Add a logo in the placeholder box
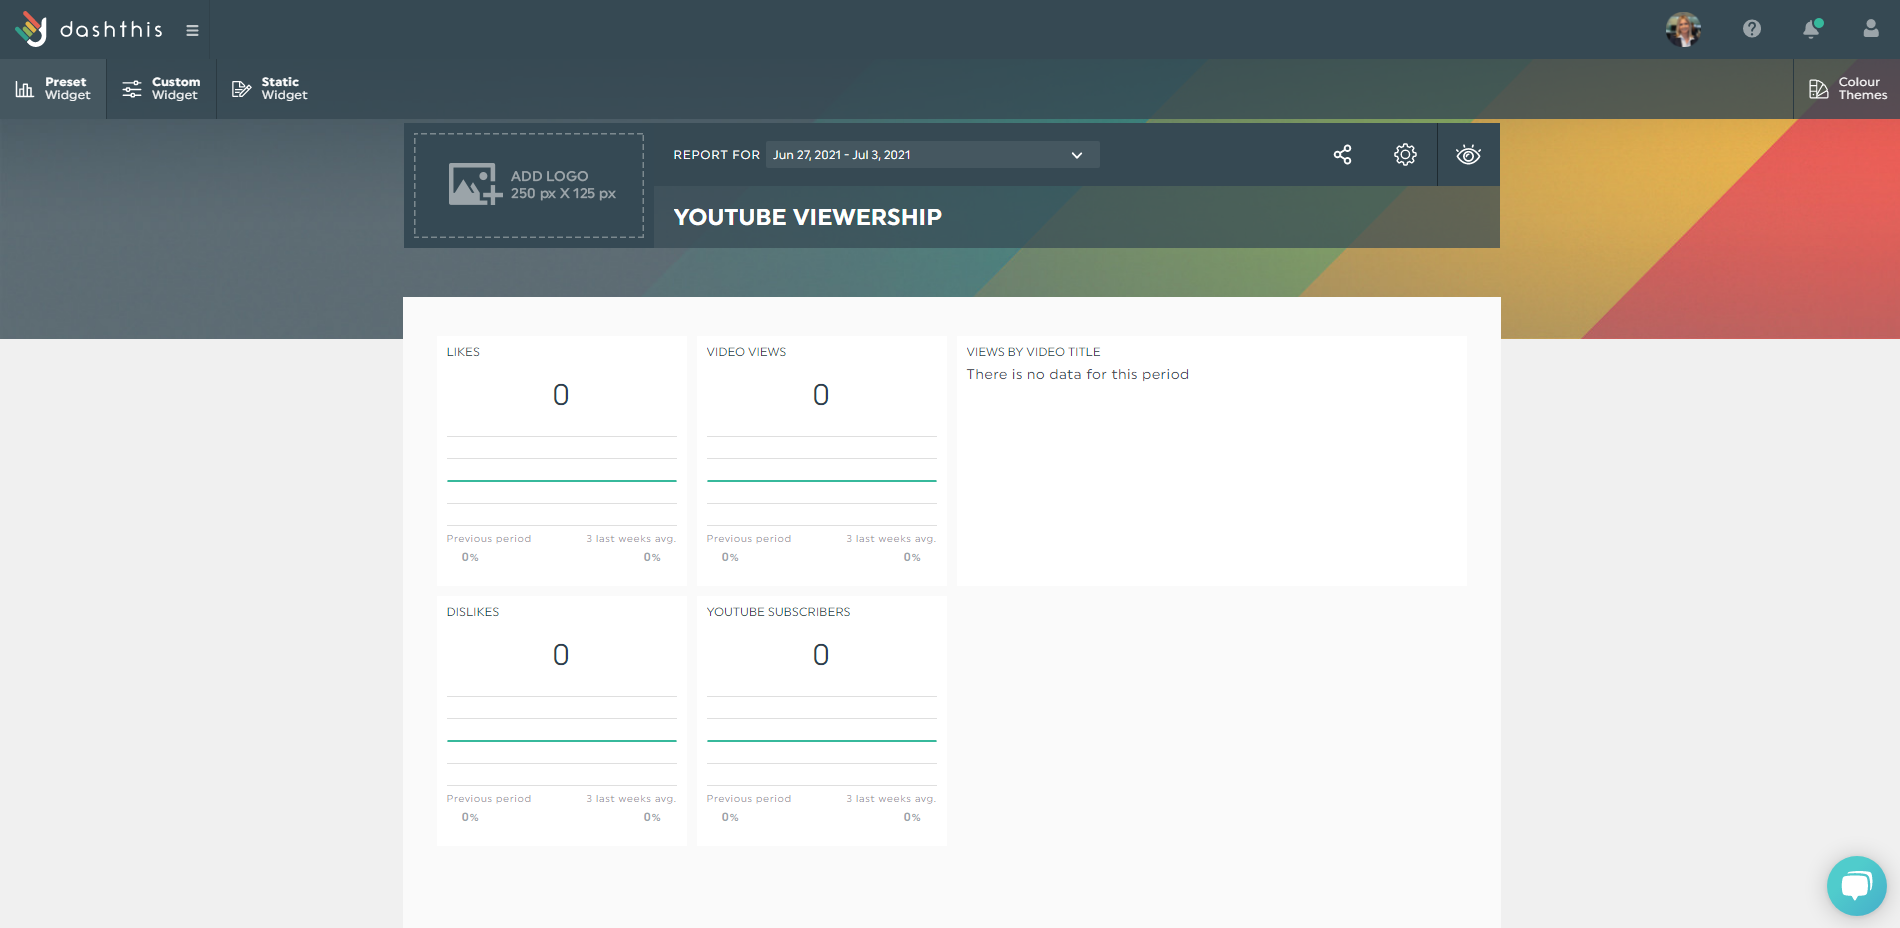Image resolution: width=1900 pixels, height=928 pixels. (x=529, y=185)
